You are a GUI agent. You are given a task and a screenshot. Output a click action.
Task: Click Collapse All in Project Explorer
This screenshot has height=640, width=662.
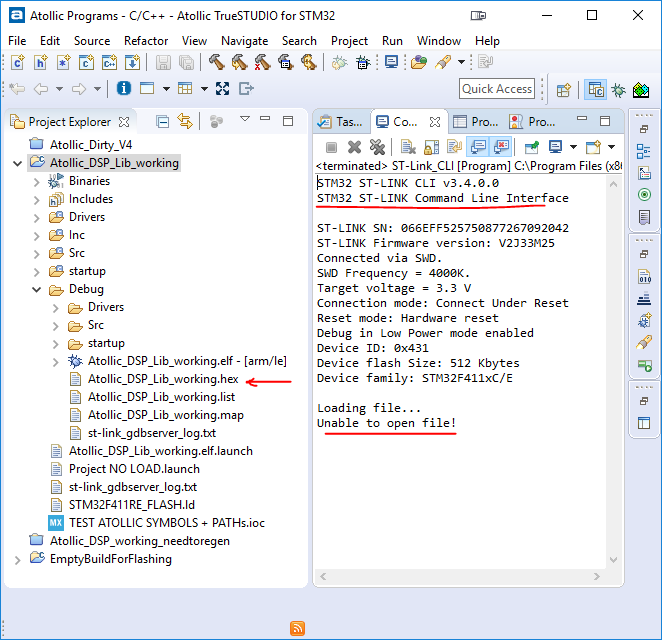tap(163, 122)
